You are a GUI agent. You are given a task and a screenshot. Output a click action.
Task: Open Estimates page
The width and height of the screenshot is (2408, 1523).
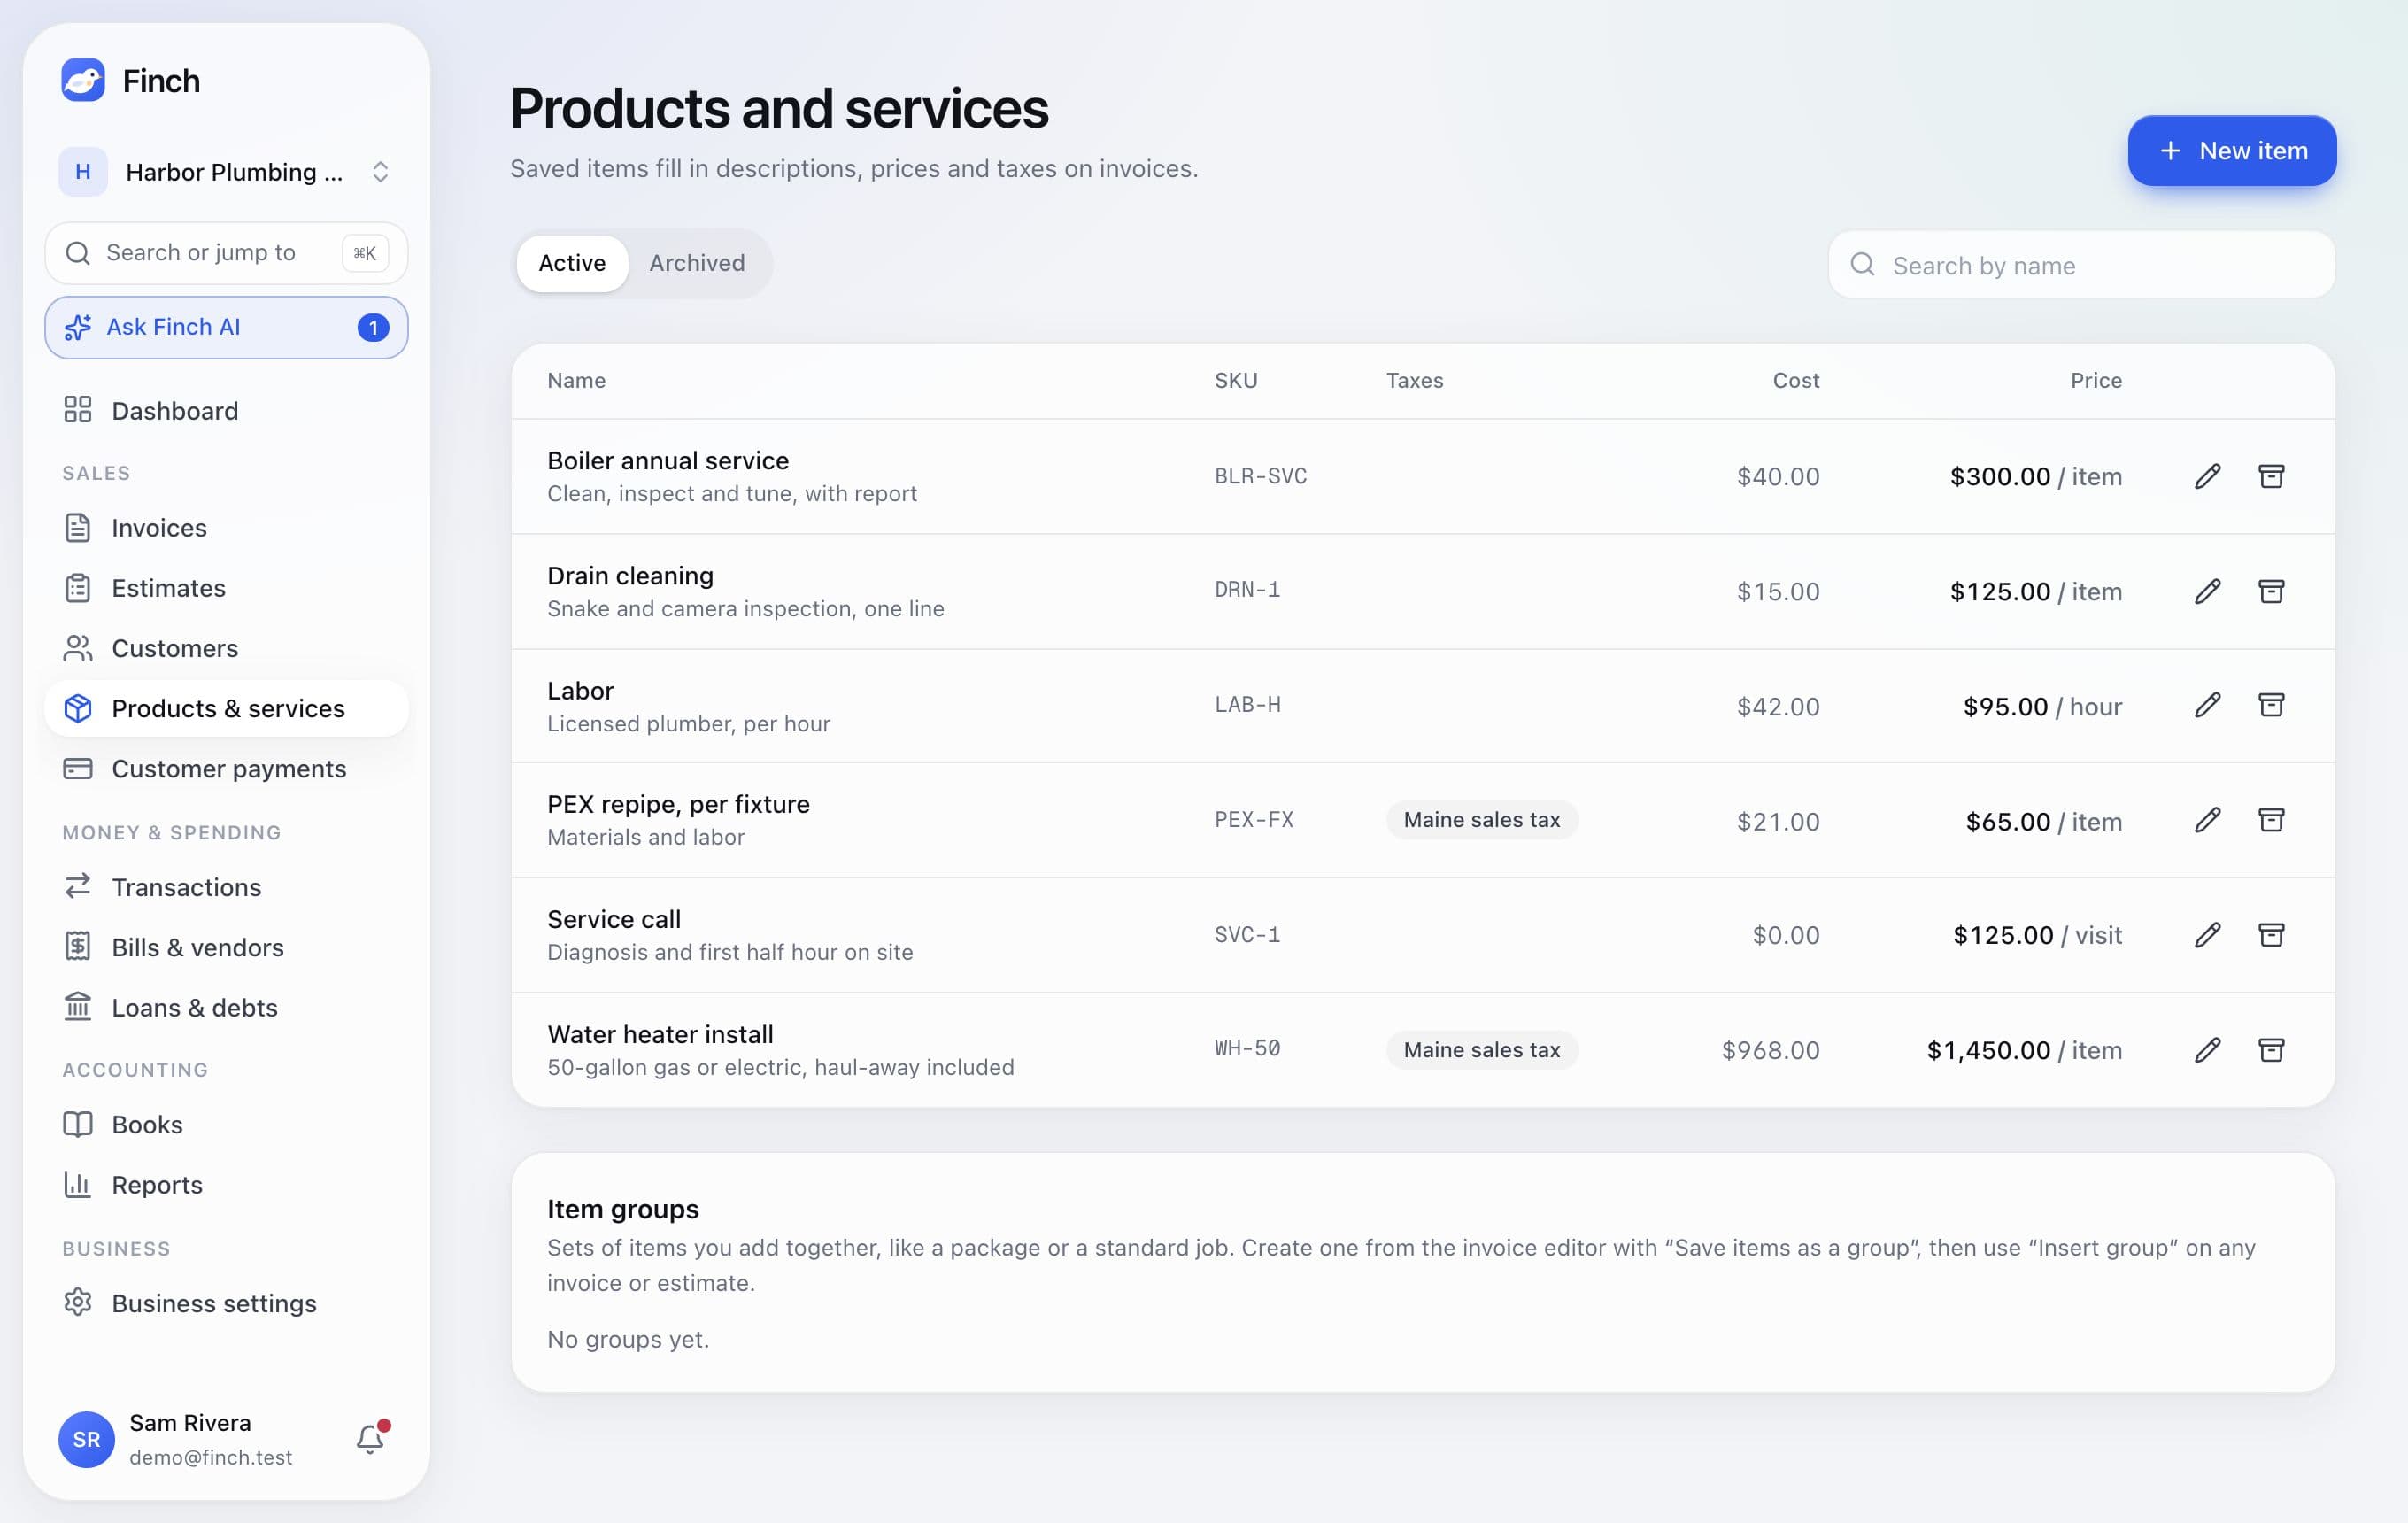(226, 588)
